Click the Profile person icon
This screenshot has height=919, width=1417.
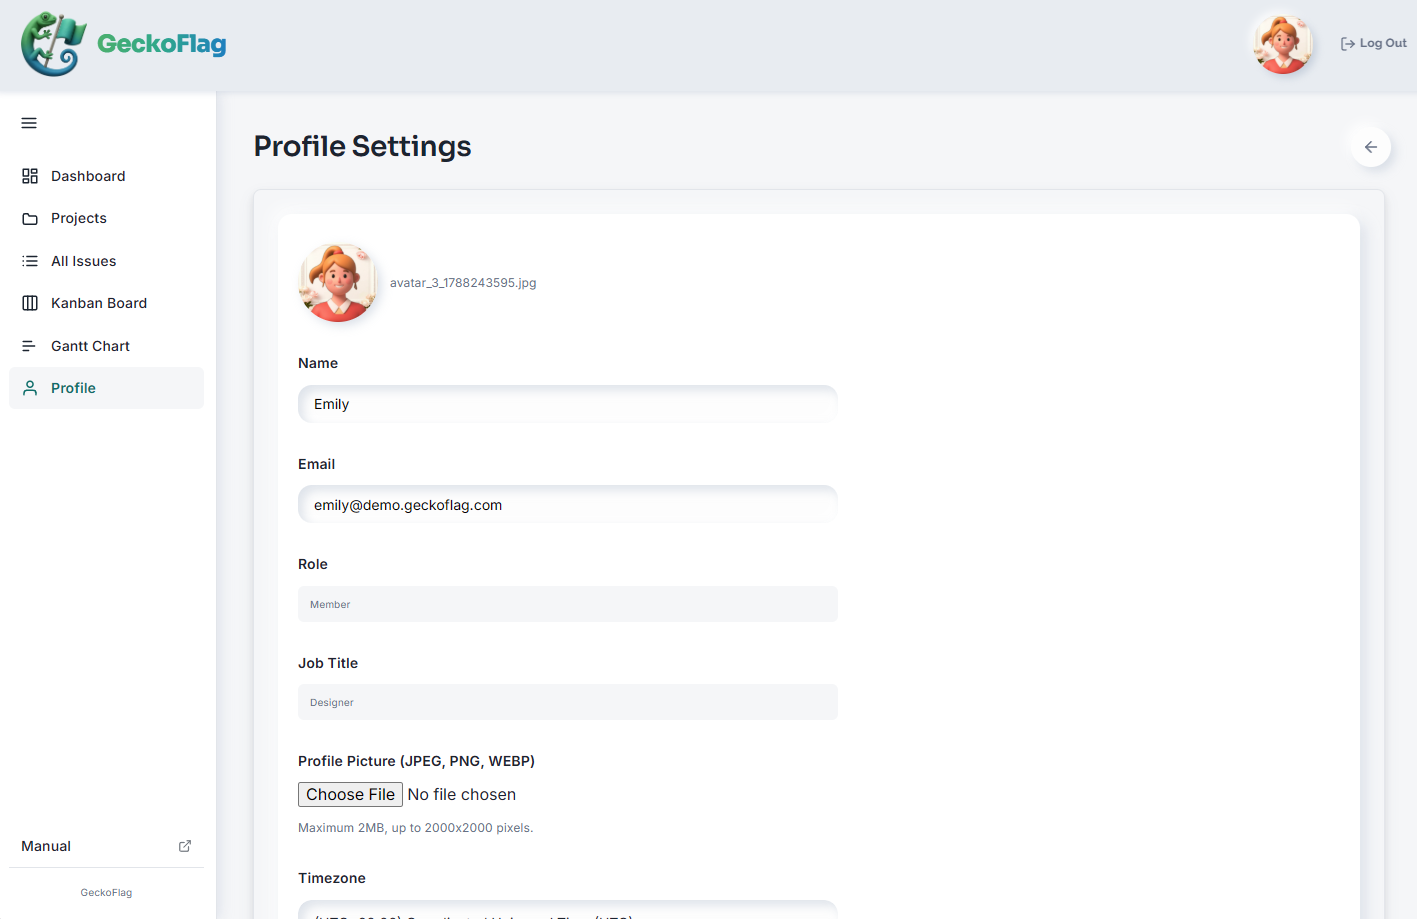30,388
